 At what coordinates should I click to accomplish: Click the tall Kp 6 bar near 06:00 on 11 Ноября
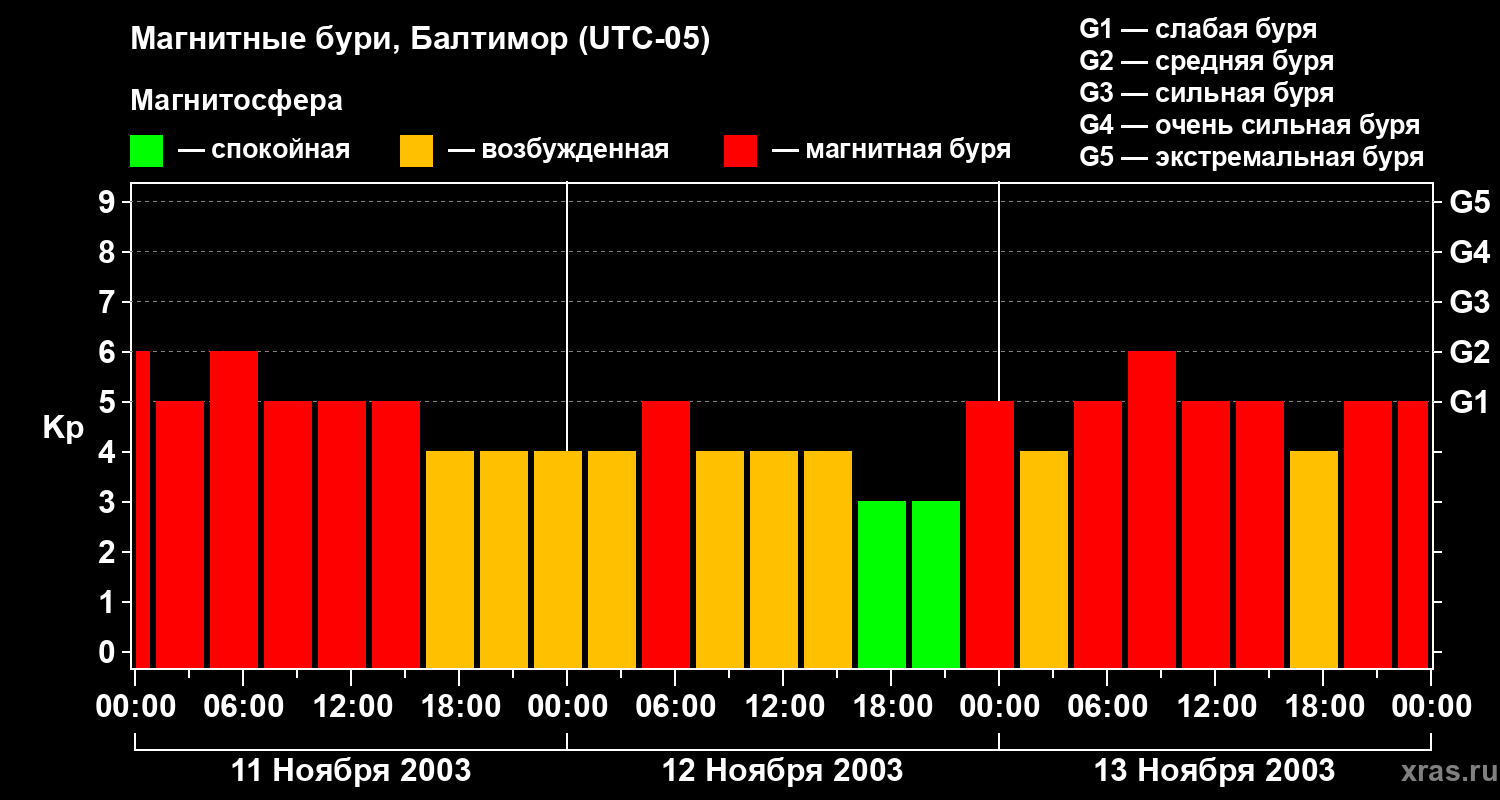coord(234,509)
